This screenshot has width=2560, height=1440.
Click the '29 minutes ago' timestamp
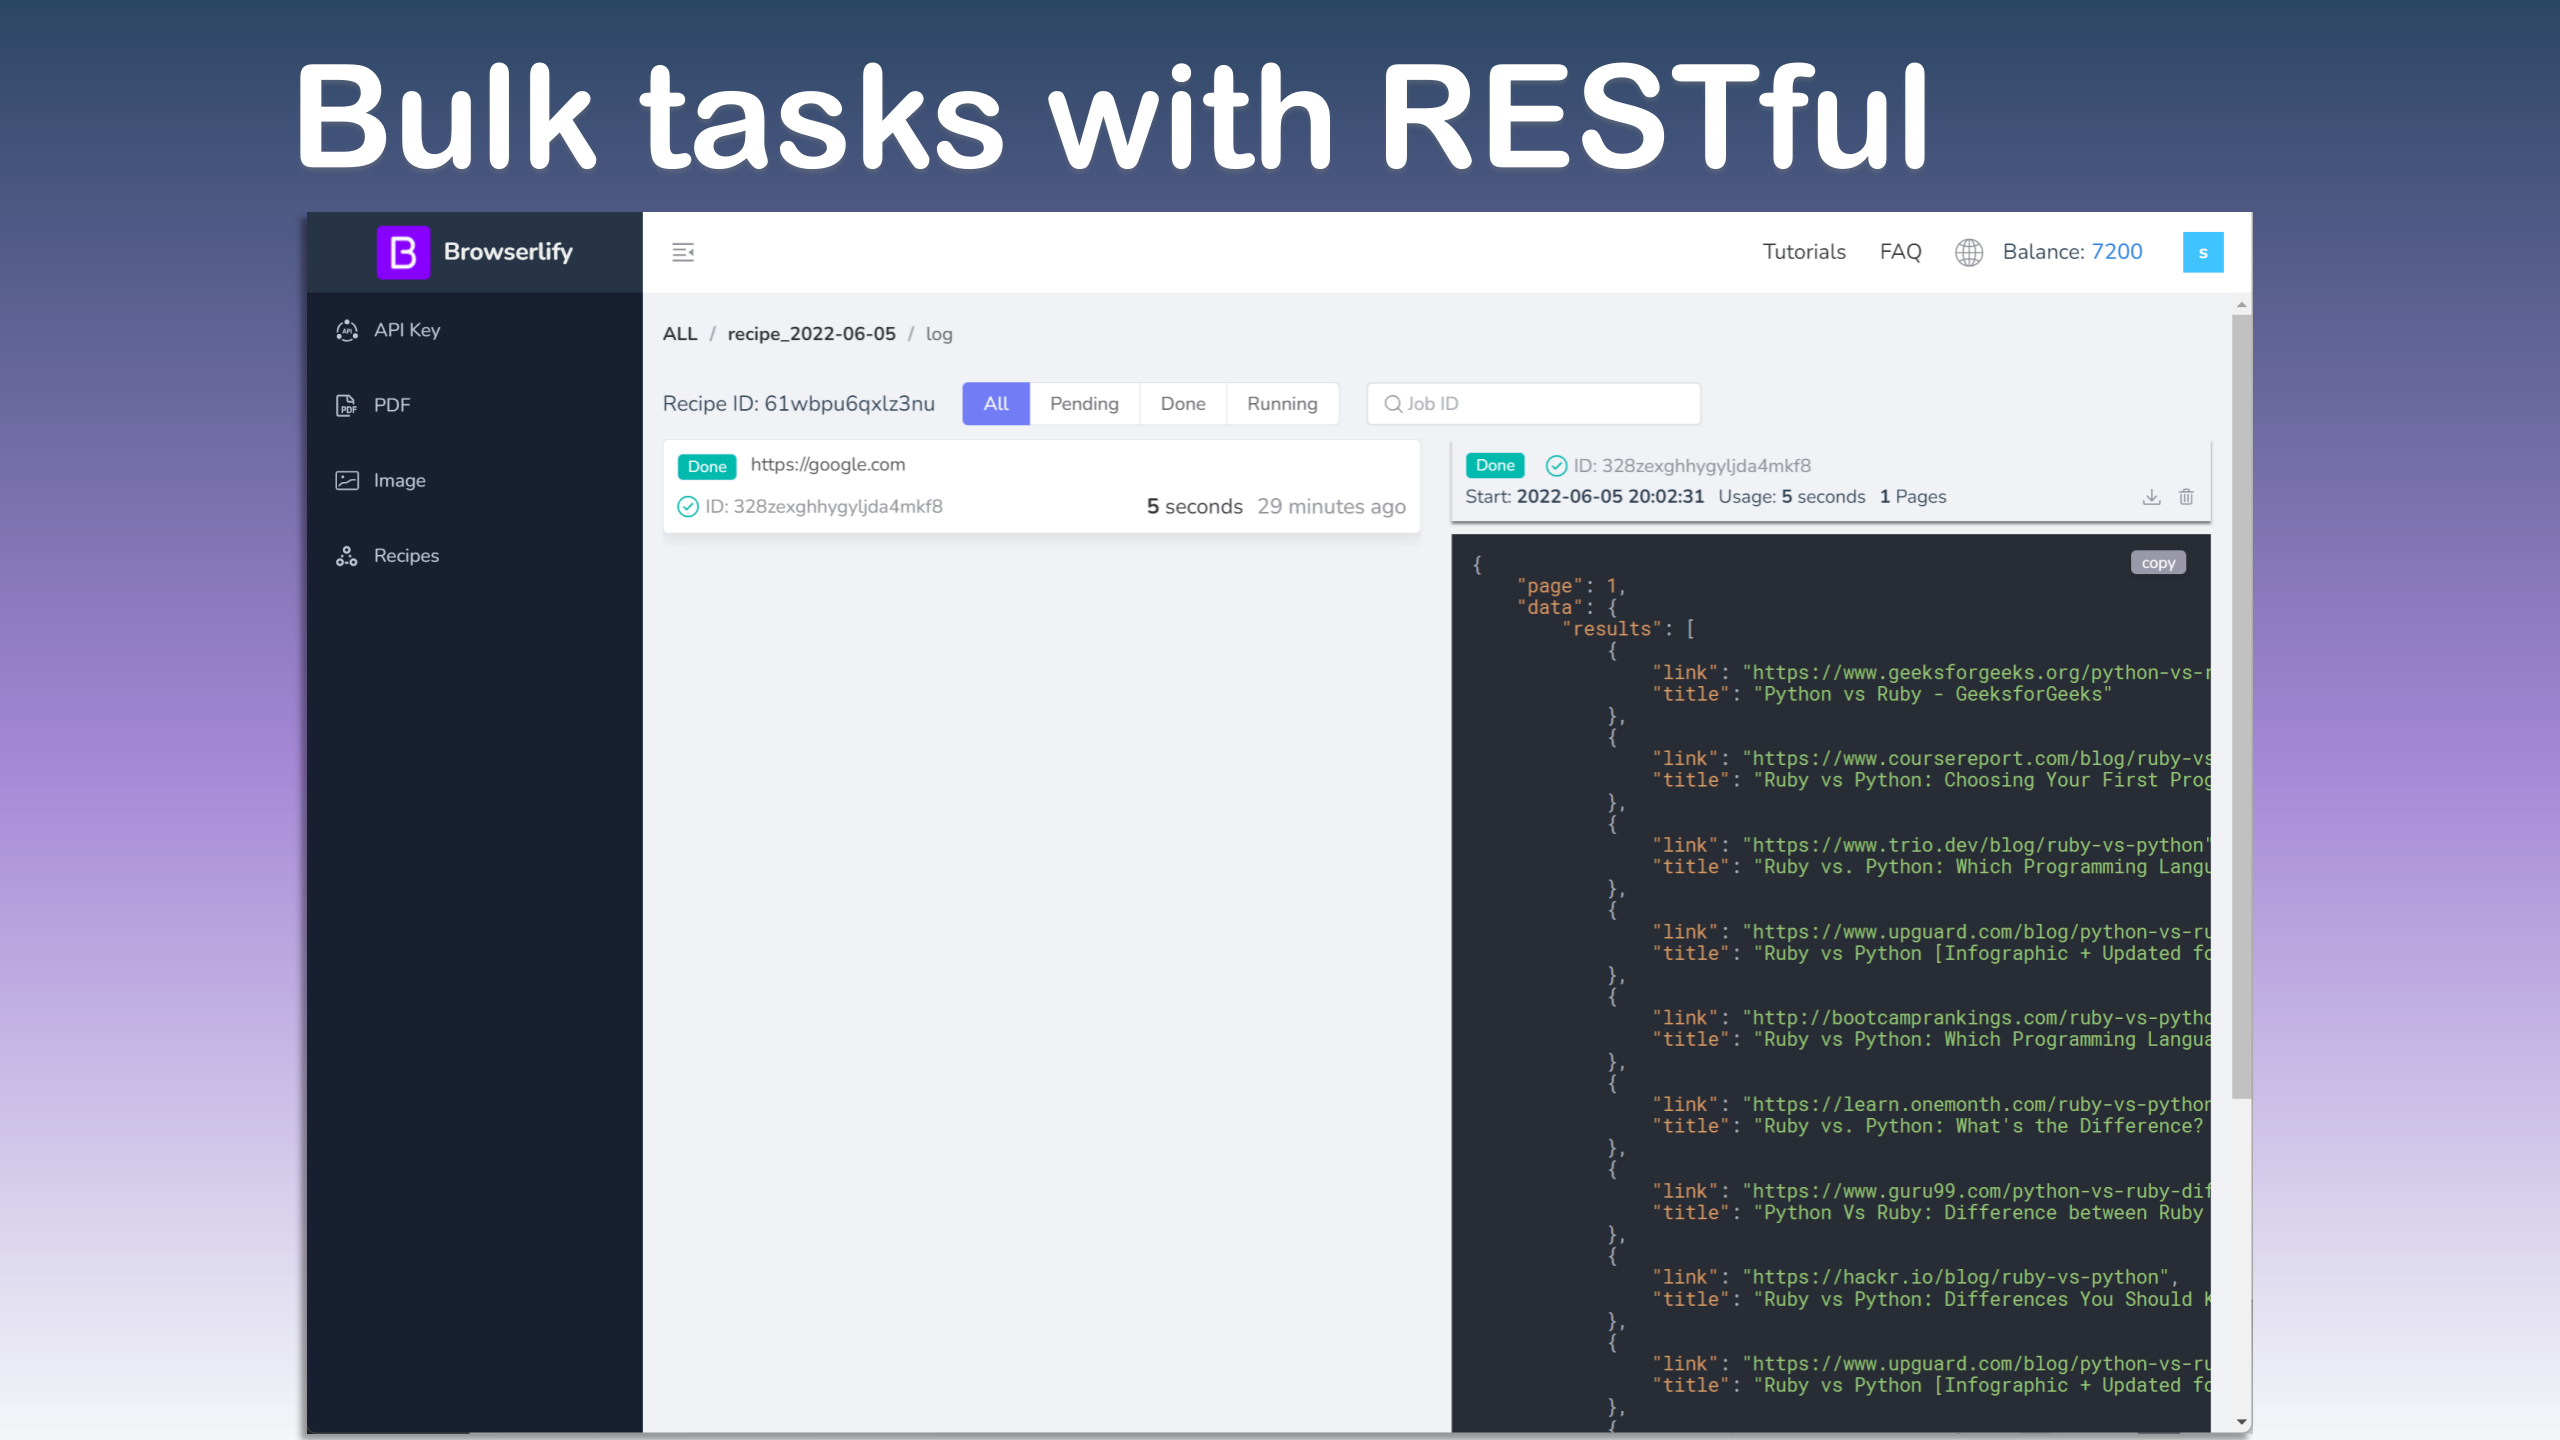pyautogui.click(x=1331, y=507)
